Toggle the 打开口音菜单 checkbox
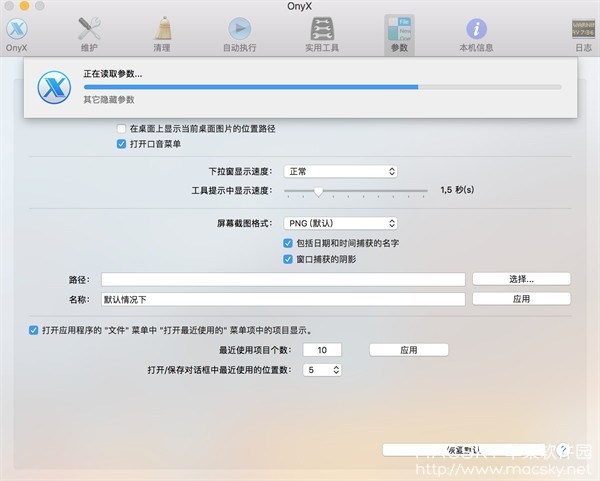Image resolution: width=600 pixels, height=481 pixels. click(121, 144)
